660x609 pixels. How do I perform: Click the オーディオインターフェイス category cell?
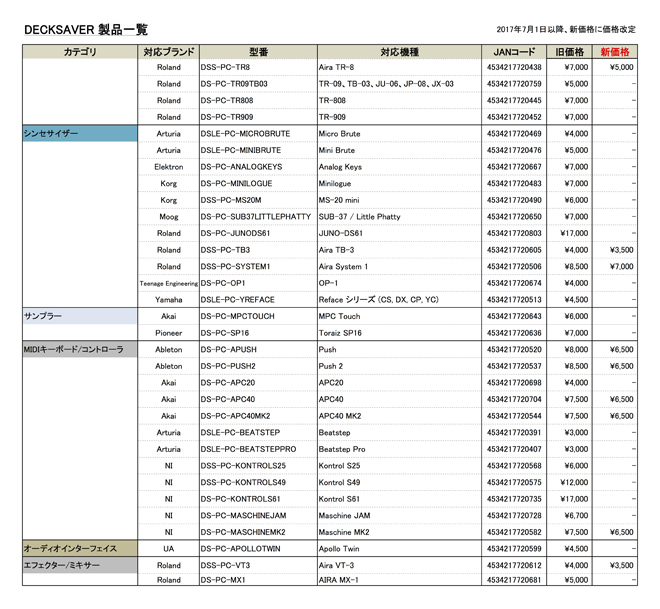click(x=80, y=548)
